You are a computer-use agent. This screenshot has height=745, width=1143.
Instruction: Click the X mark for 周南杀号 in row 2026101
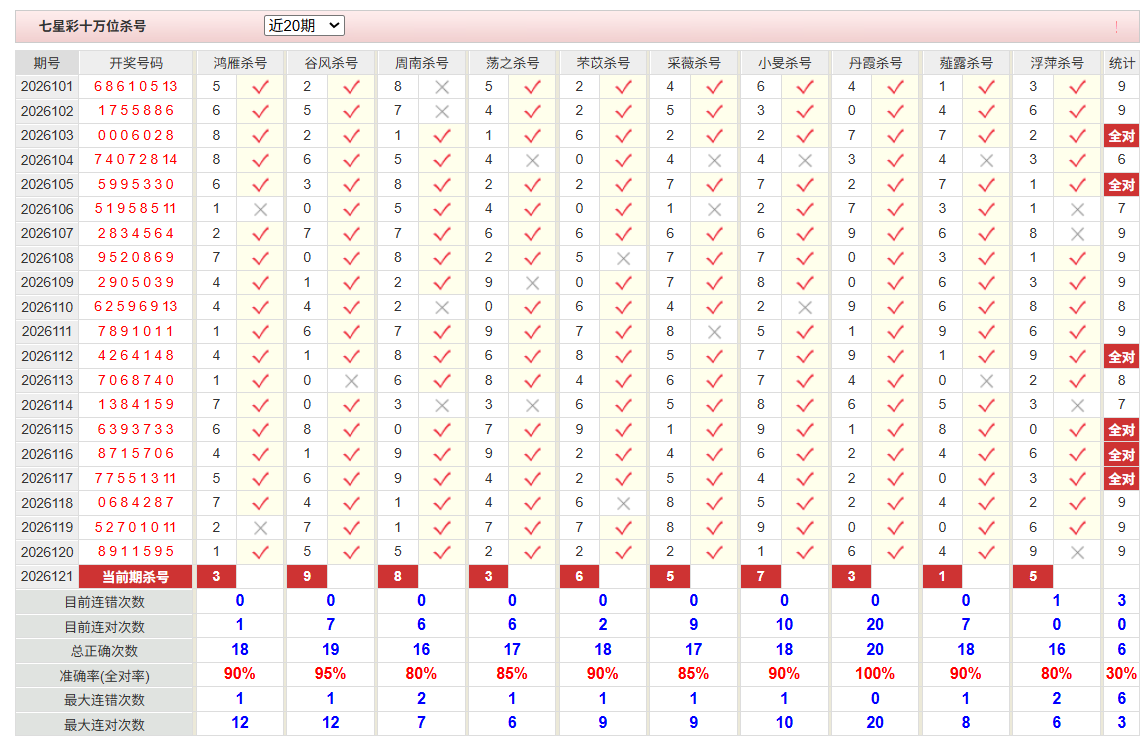coord(442,87)
